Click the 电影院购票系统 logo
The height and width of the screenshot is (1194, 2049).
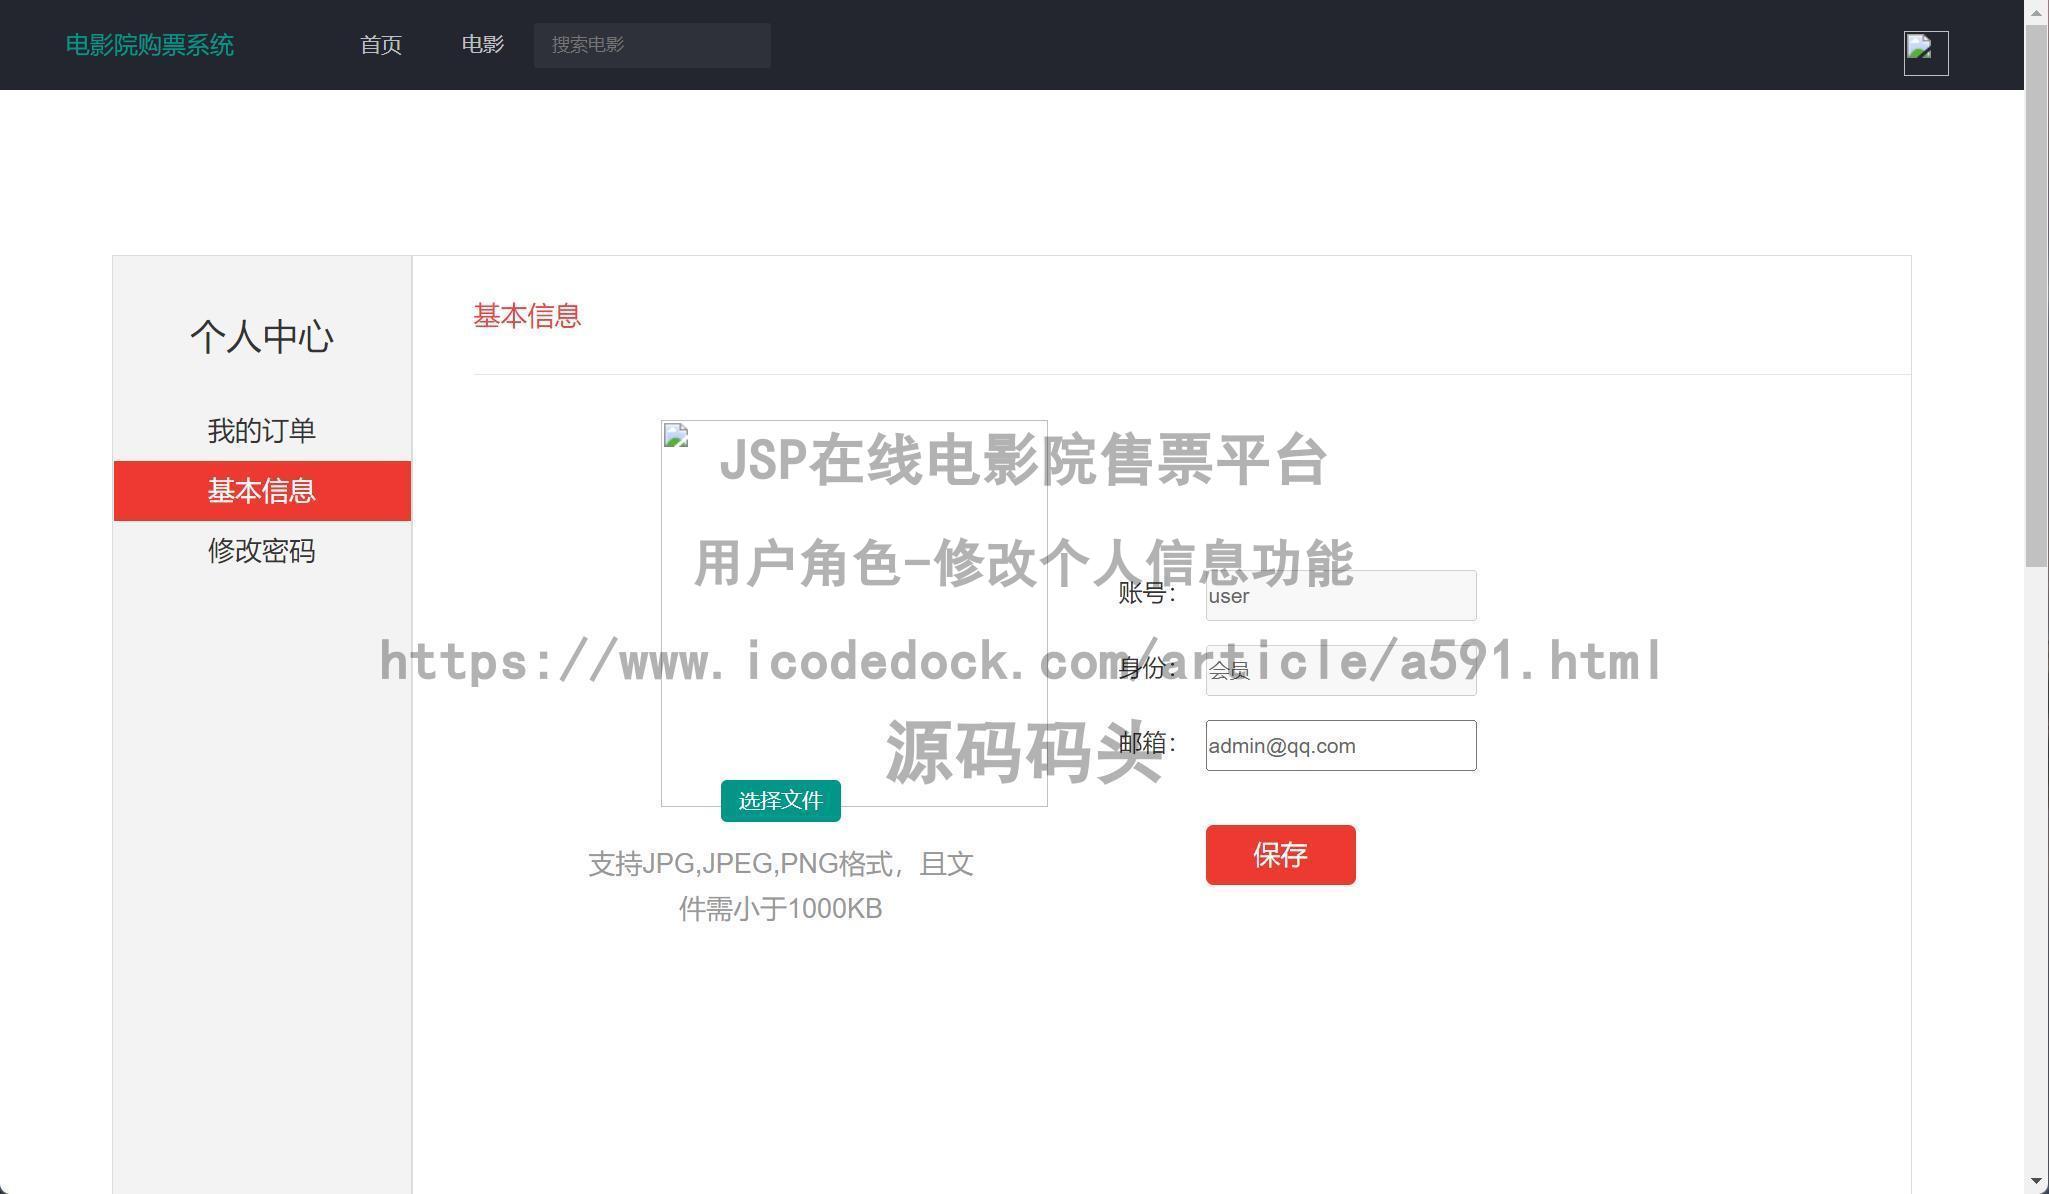(148, 45)
